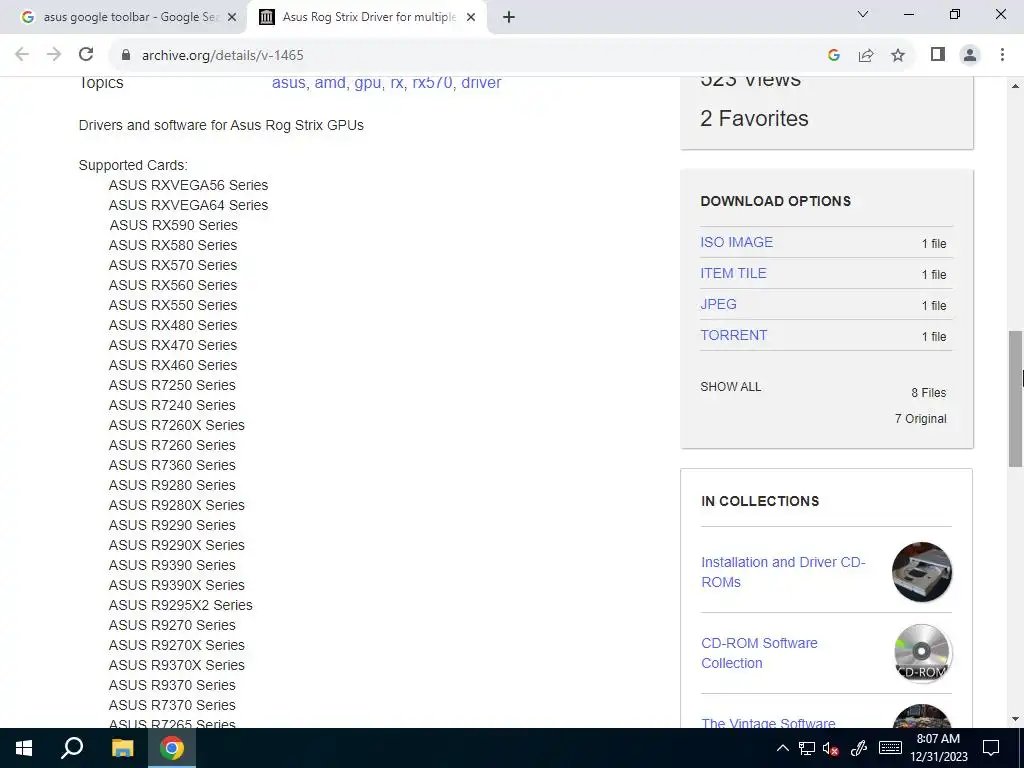This screenshot has width=1024, height=768.
Task: Open the tab search chevron
Action: 863,14
